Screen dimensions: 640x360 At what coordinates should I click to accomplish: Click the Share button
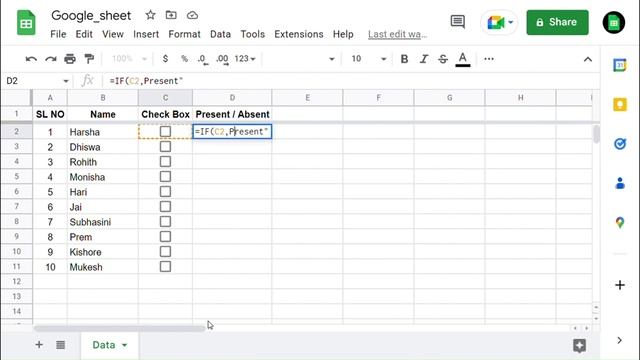click(557, 22)
